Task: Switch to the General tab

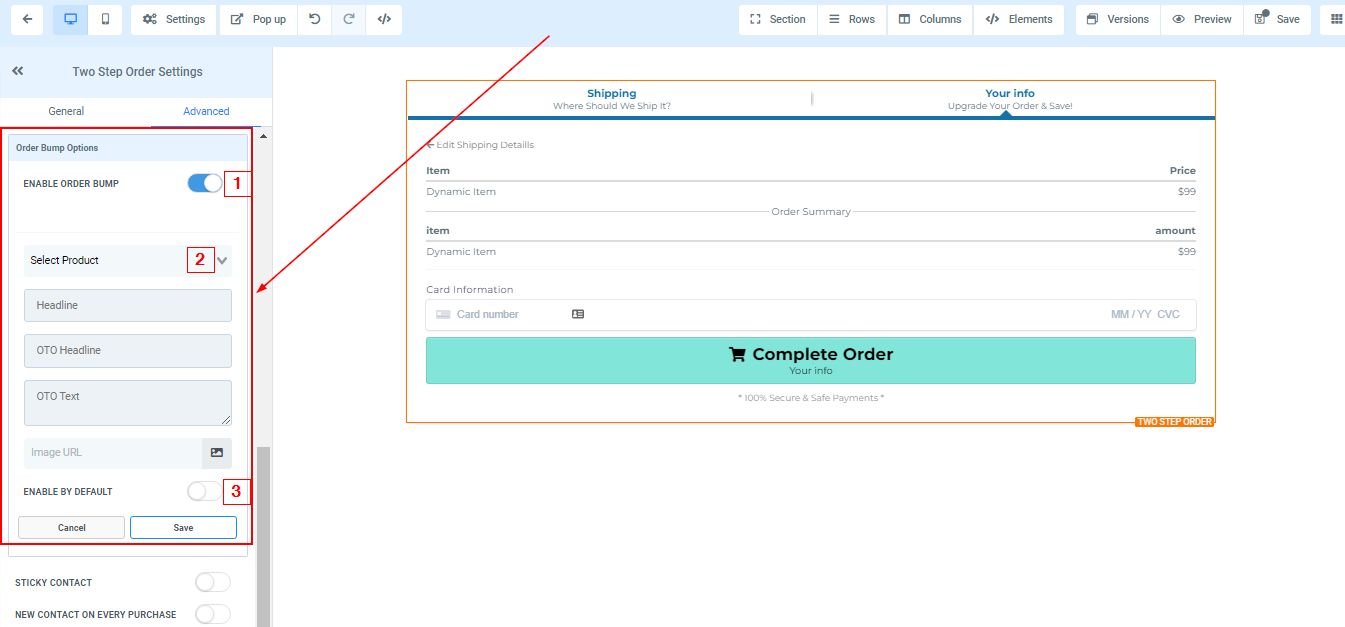Action: tap(66, 111)
